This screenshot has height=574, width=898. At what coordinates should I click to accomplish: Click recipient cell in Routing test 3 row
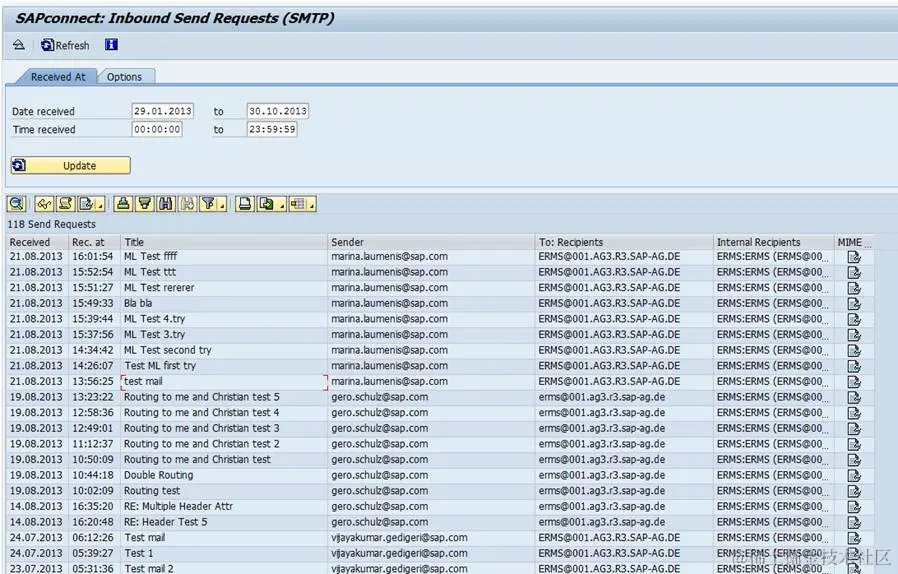point(625,428)
